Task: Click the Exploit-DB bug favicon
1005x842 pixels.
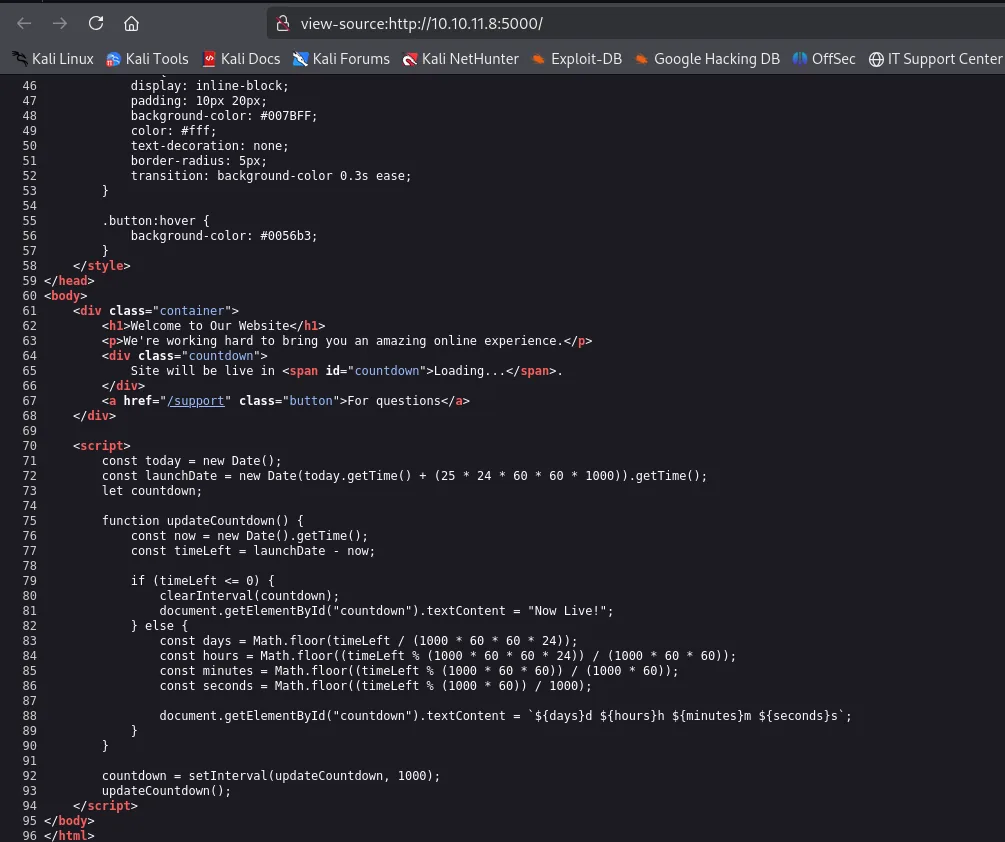Action: [x=539, y=59]
